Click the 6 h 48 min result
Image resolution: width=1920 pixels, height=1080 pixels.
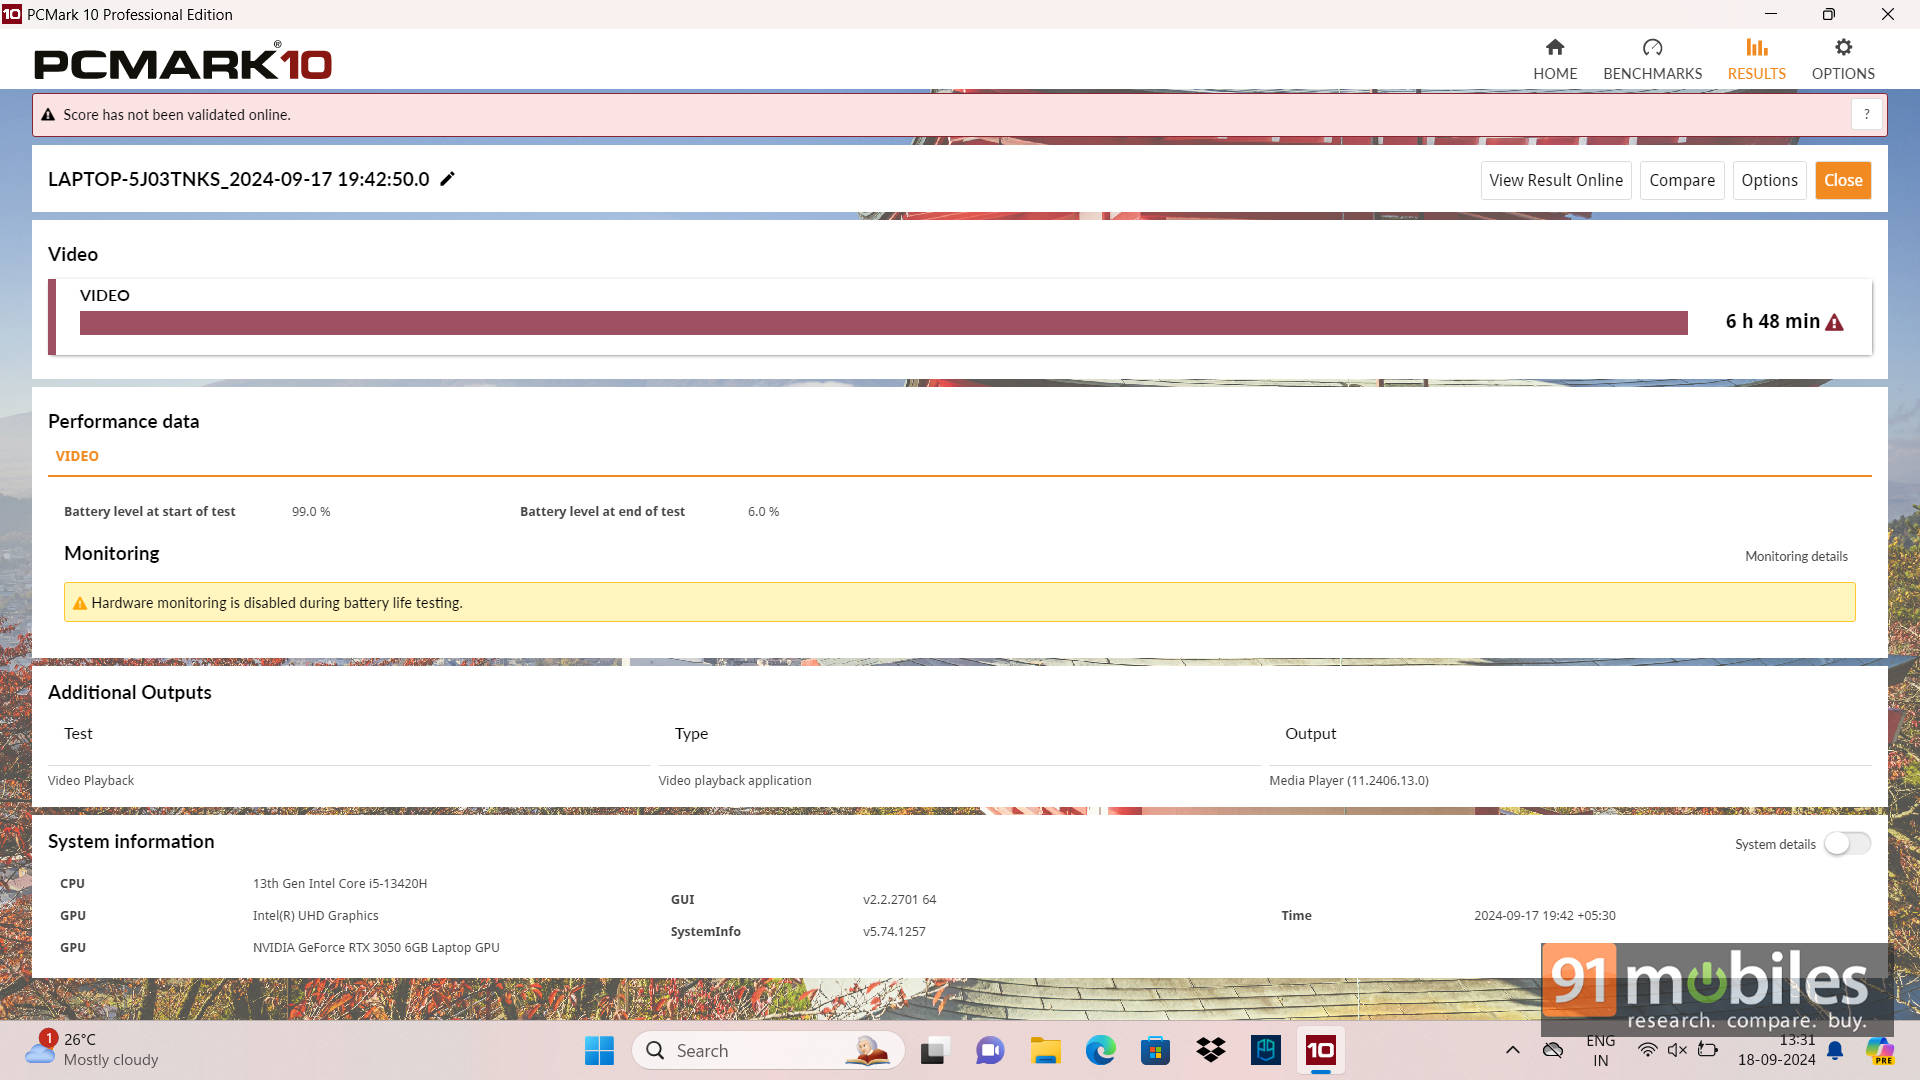tap(1772, 321)
